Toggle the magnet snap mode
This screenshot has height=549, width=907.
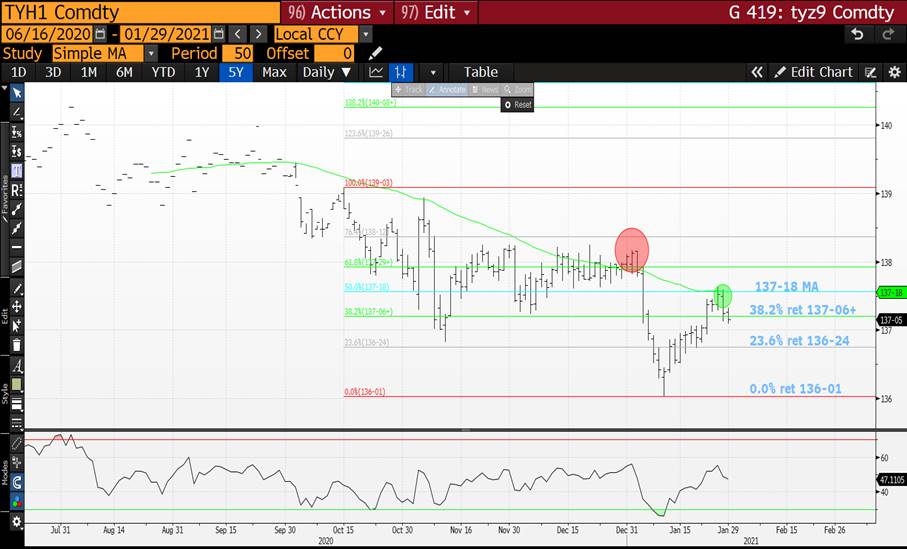coord(17,482)
